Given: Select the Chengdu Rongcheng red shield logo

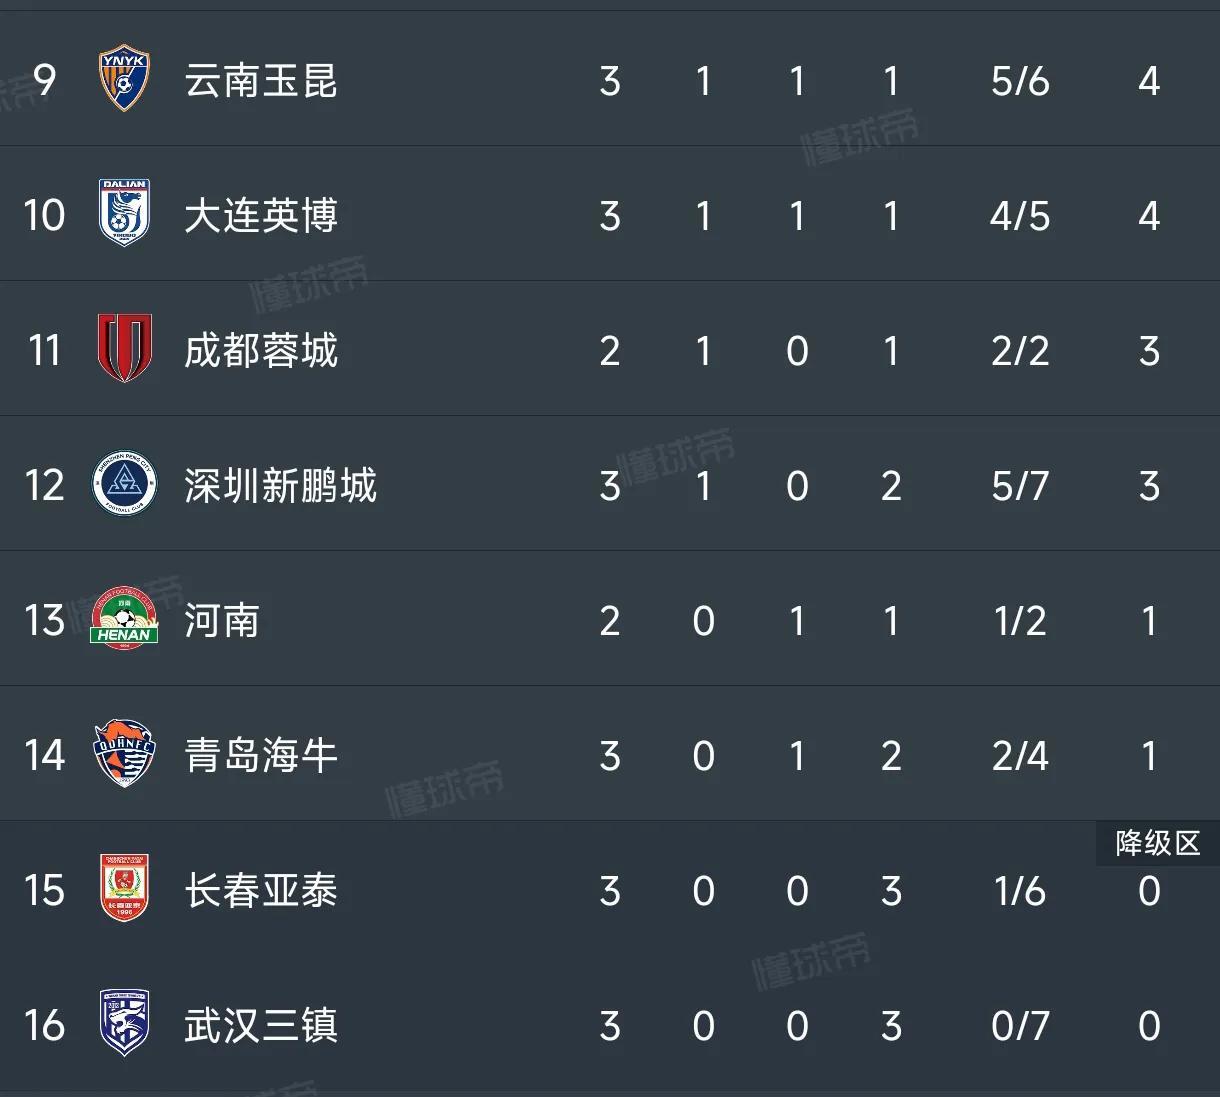Looking at the screenshot, I should click(124, 348).
